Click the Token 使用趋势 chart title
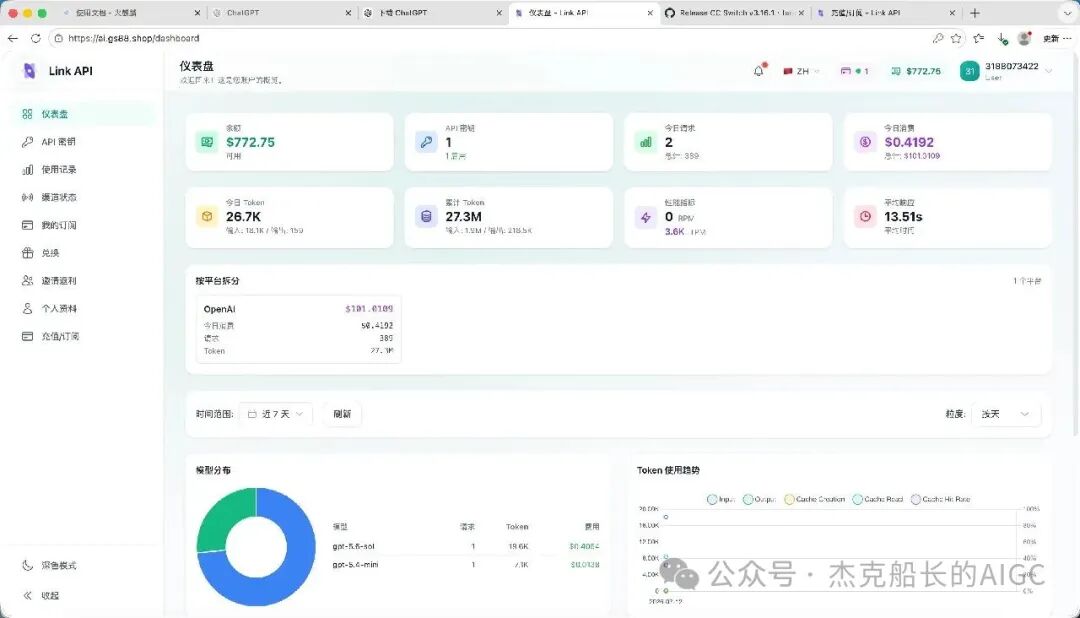 [x=668, y=470]
